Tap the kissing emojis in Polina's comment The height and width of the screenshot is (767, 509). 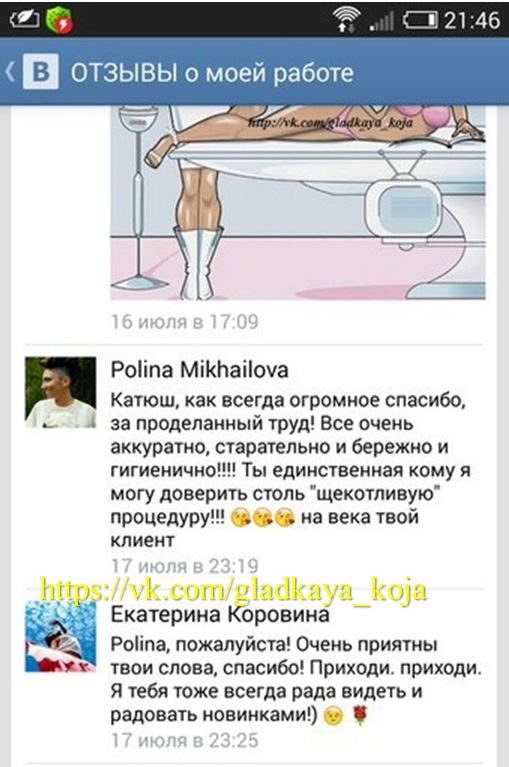(263, 518)
